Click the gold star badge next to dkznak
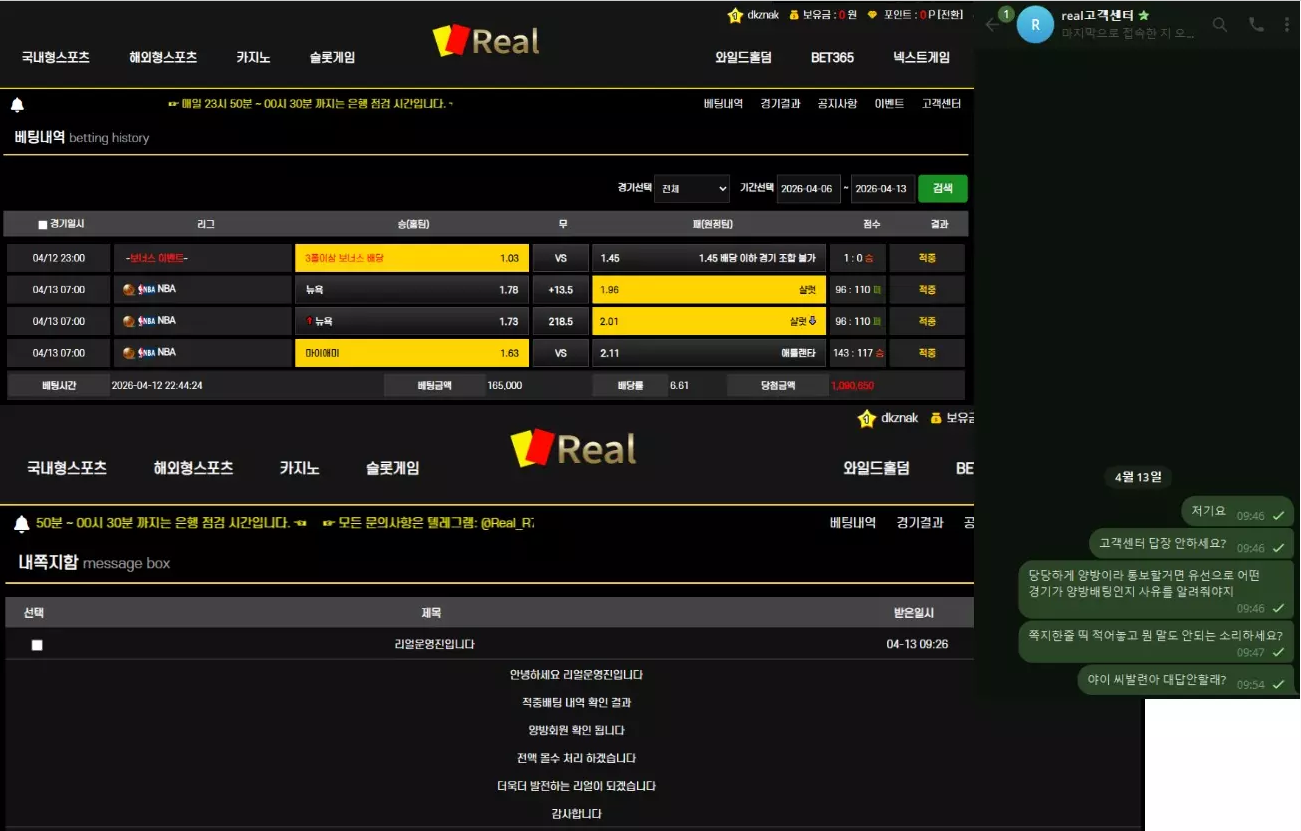Screen dimensions: 1301x831 pos(735,15)
